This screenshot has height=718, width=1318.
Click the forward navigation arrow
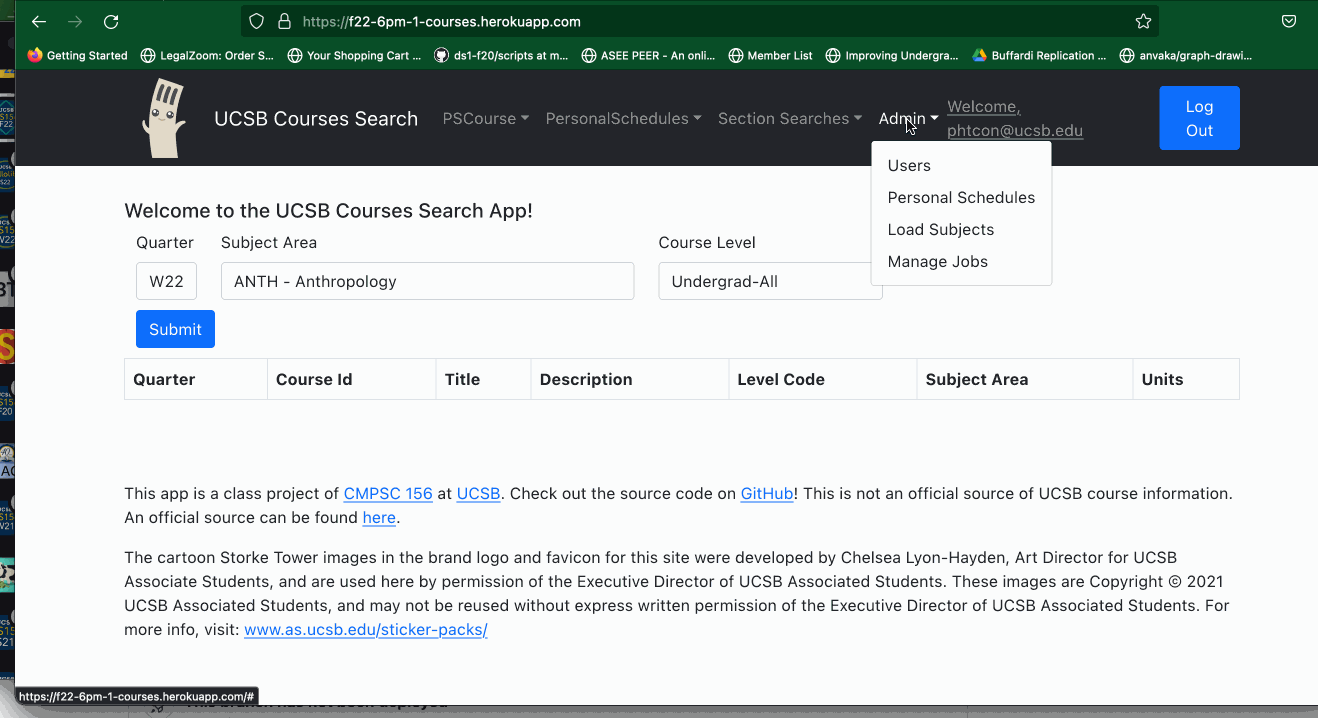pos(74,21)
